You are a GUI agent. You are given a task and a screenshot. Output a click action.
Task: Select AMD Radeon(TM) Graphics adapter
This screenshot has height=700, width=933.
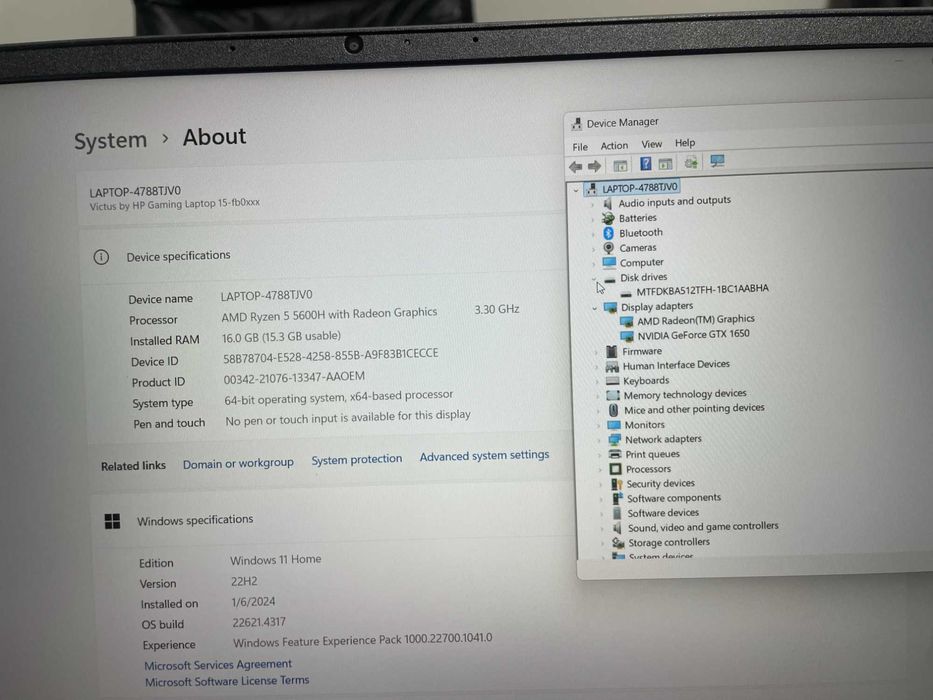(x=696, y=320)
